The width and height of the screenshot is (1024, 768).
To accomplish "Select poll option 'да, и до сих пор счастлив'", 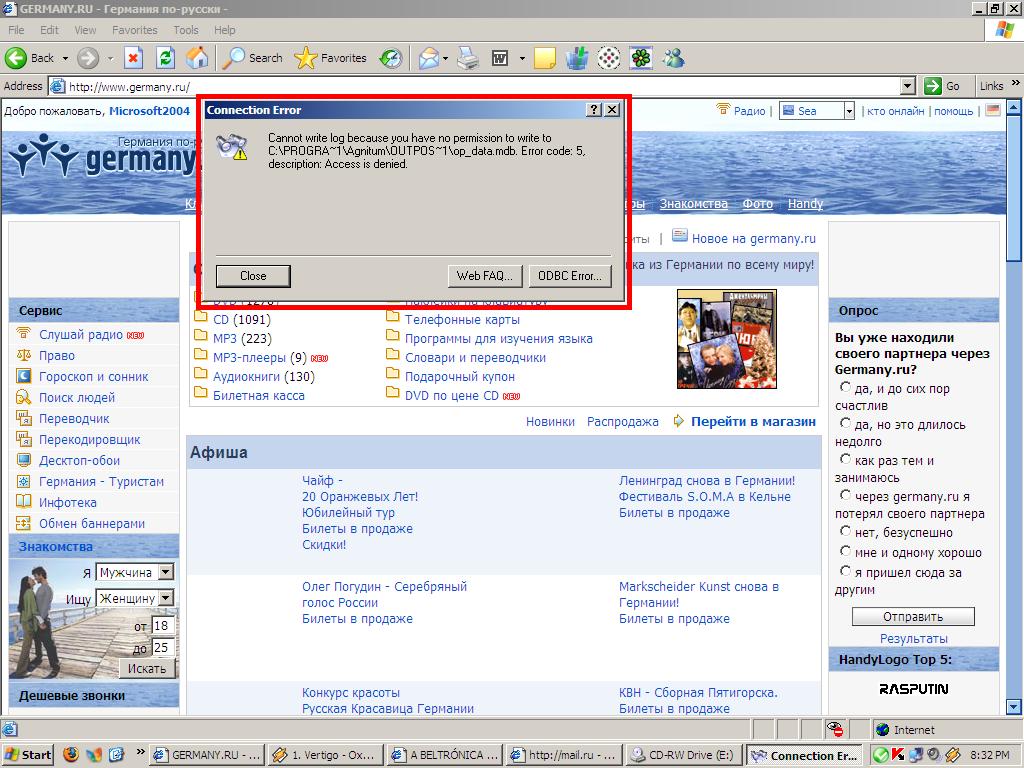I will click(845, 387).
